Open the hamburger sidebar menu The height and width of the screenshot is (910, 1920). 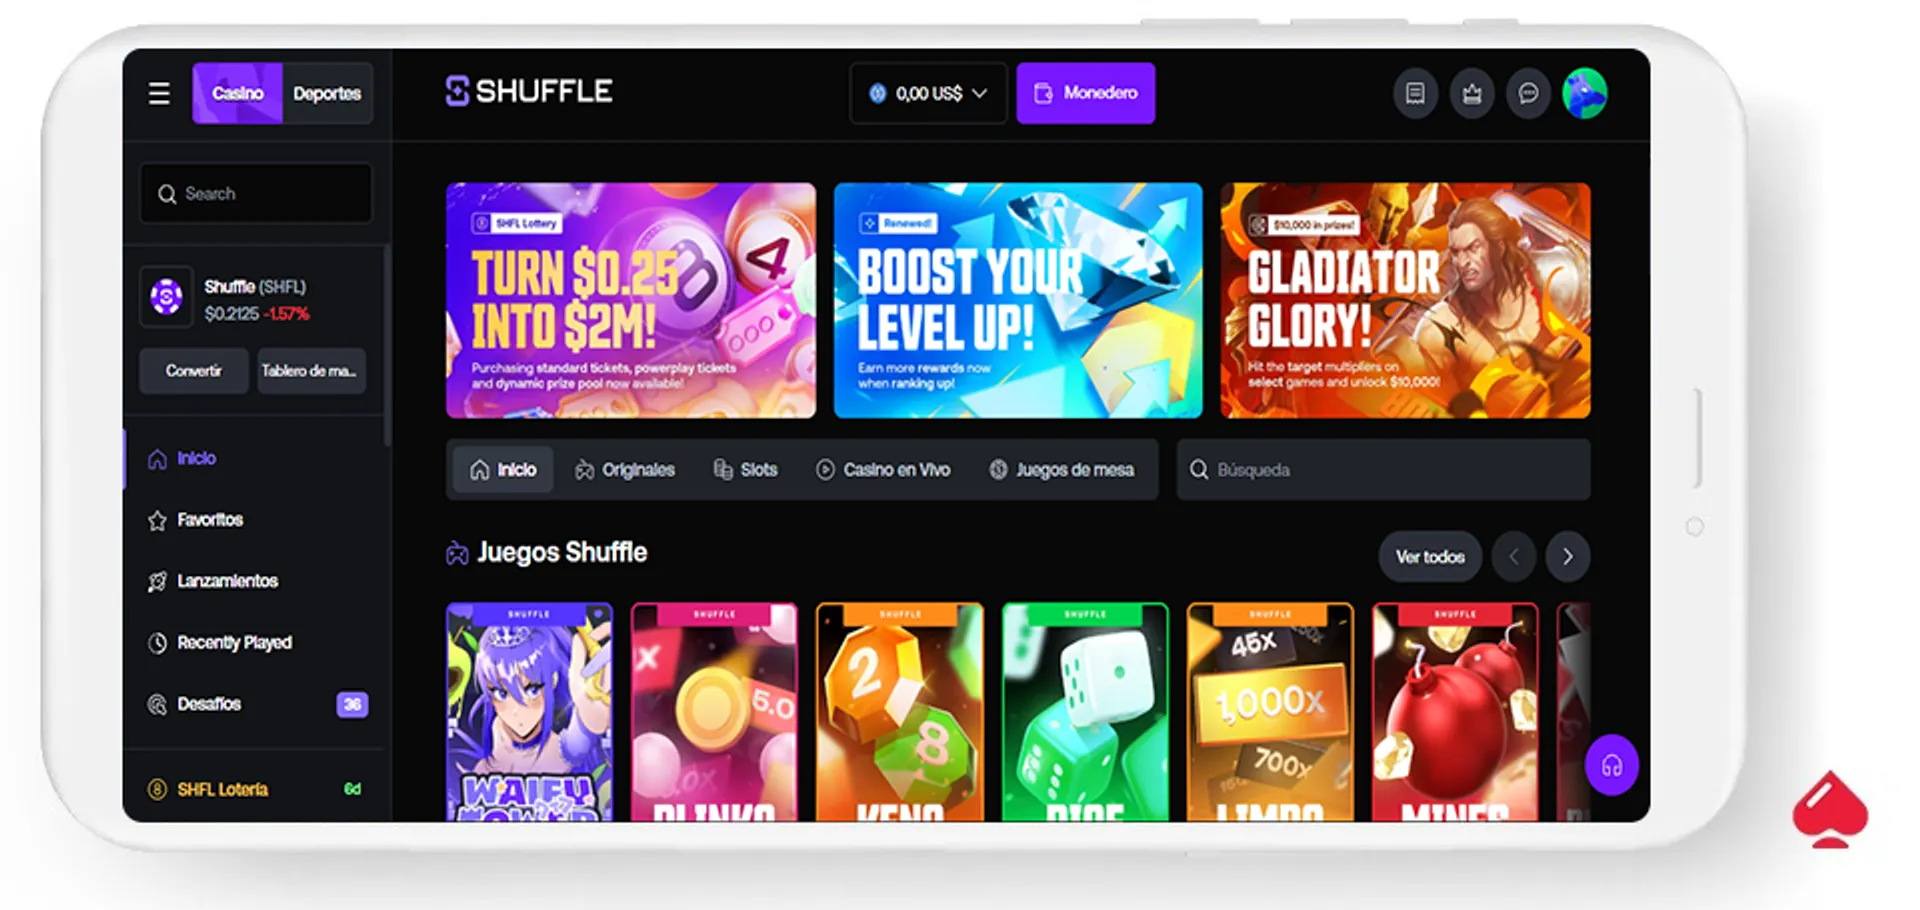pyautogui.click(x=159, y=94)
